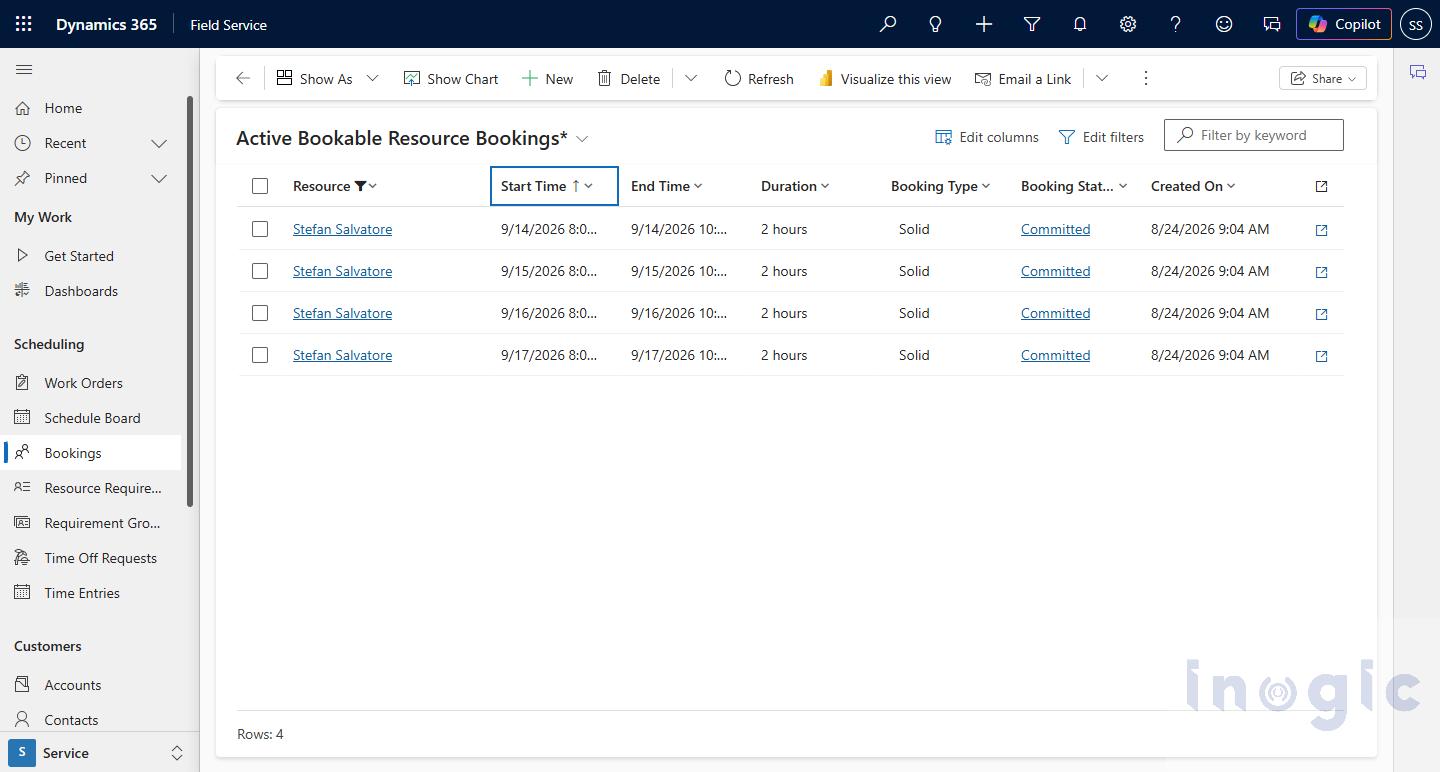The width and height of the screenshot is (1440, 772).
Task: Open advanced find funnel icon in top bar
Action: pyautogui.click(x=1032, y=24)
